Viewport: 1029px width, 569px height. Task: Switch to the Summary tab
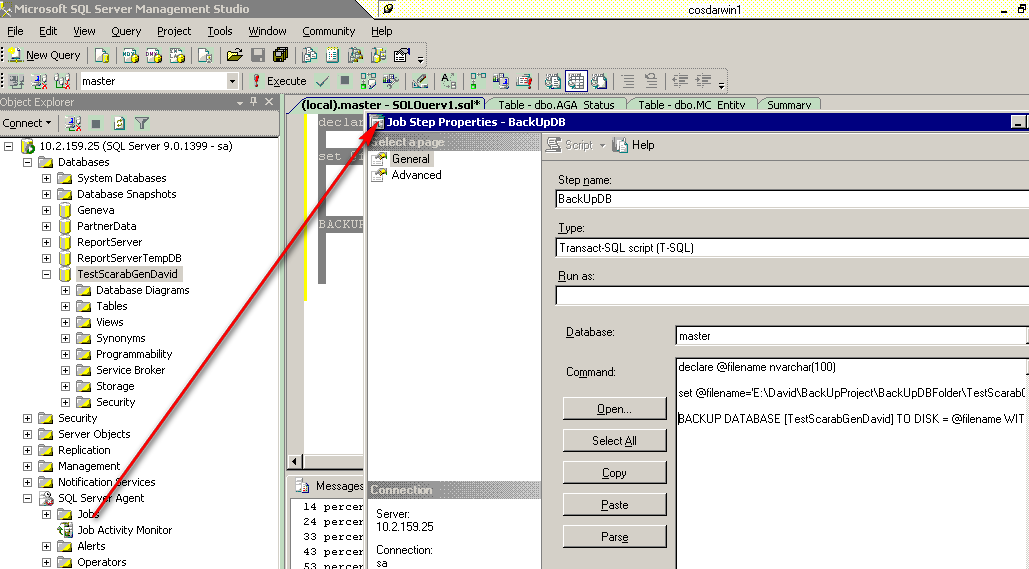[x=789, y=105]
